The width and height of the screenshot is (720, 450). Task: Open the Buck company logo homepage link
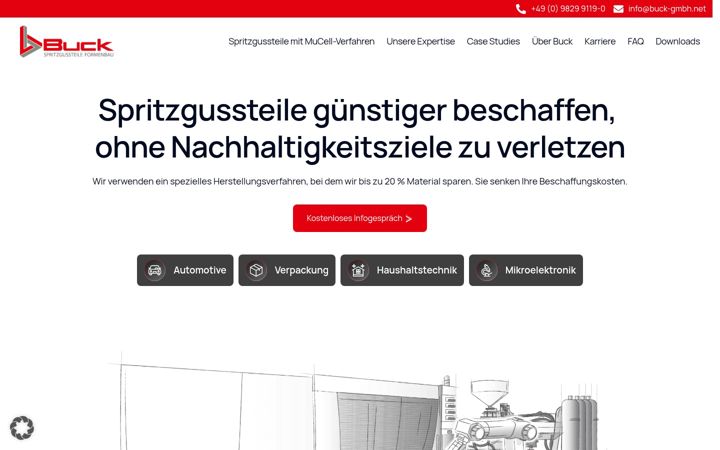click(x=67, y=41)
